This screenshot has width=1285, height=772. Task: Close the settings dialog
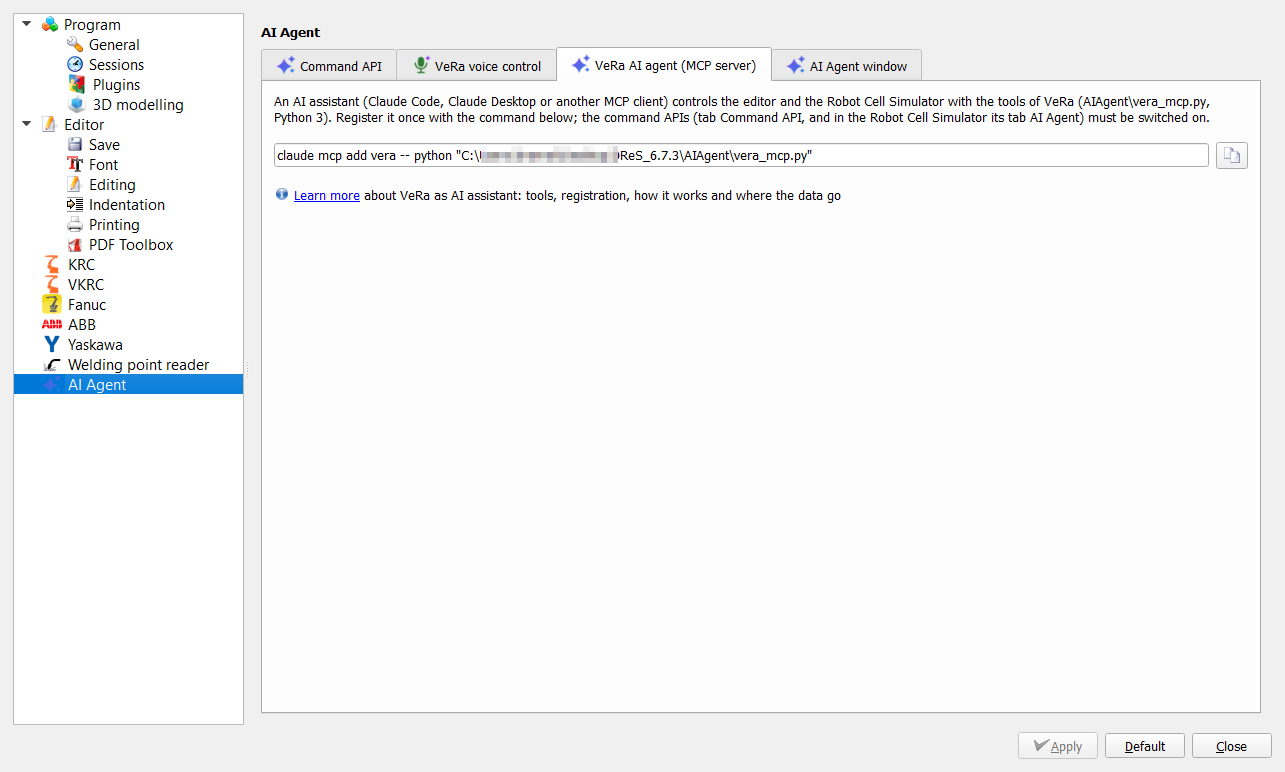point(1232,746)
